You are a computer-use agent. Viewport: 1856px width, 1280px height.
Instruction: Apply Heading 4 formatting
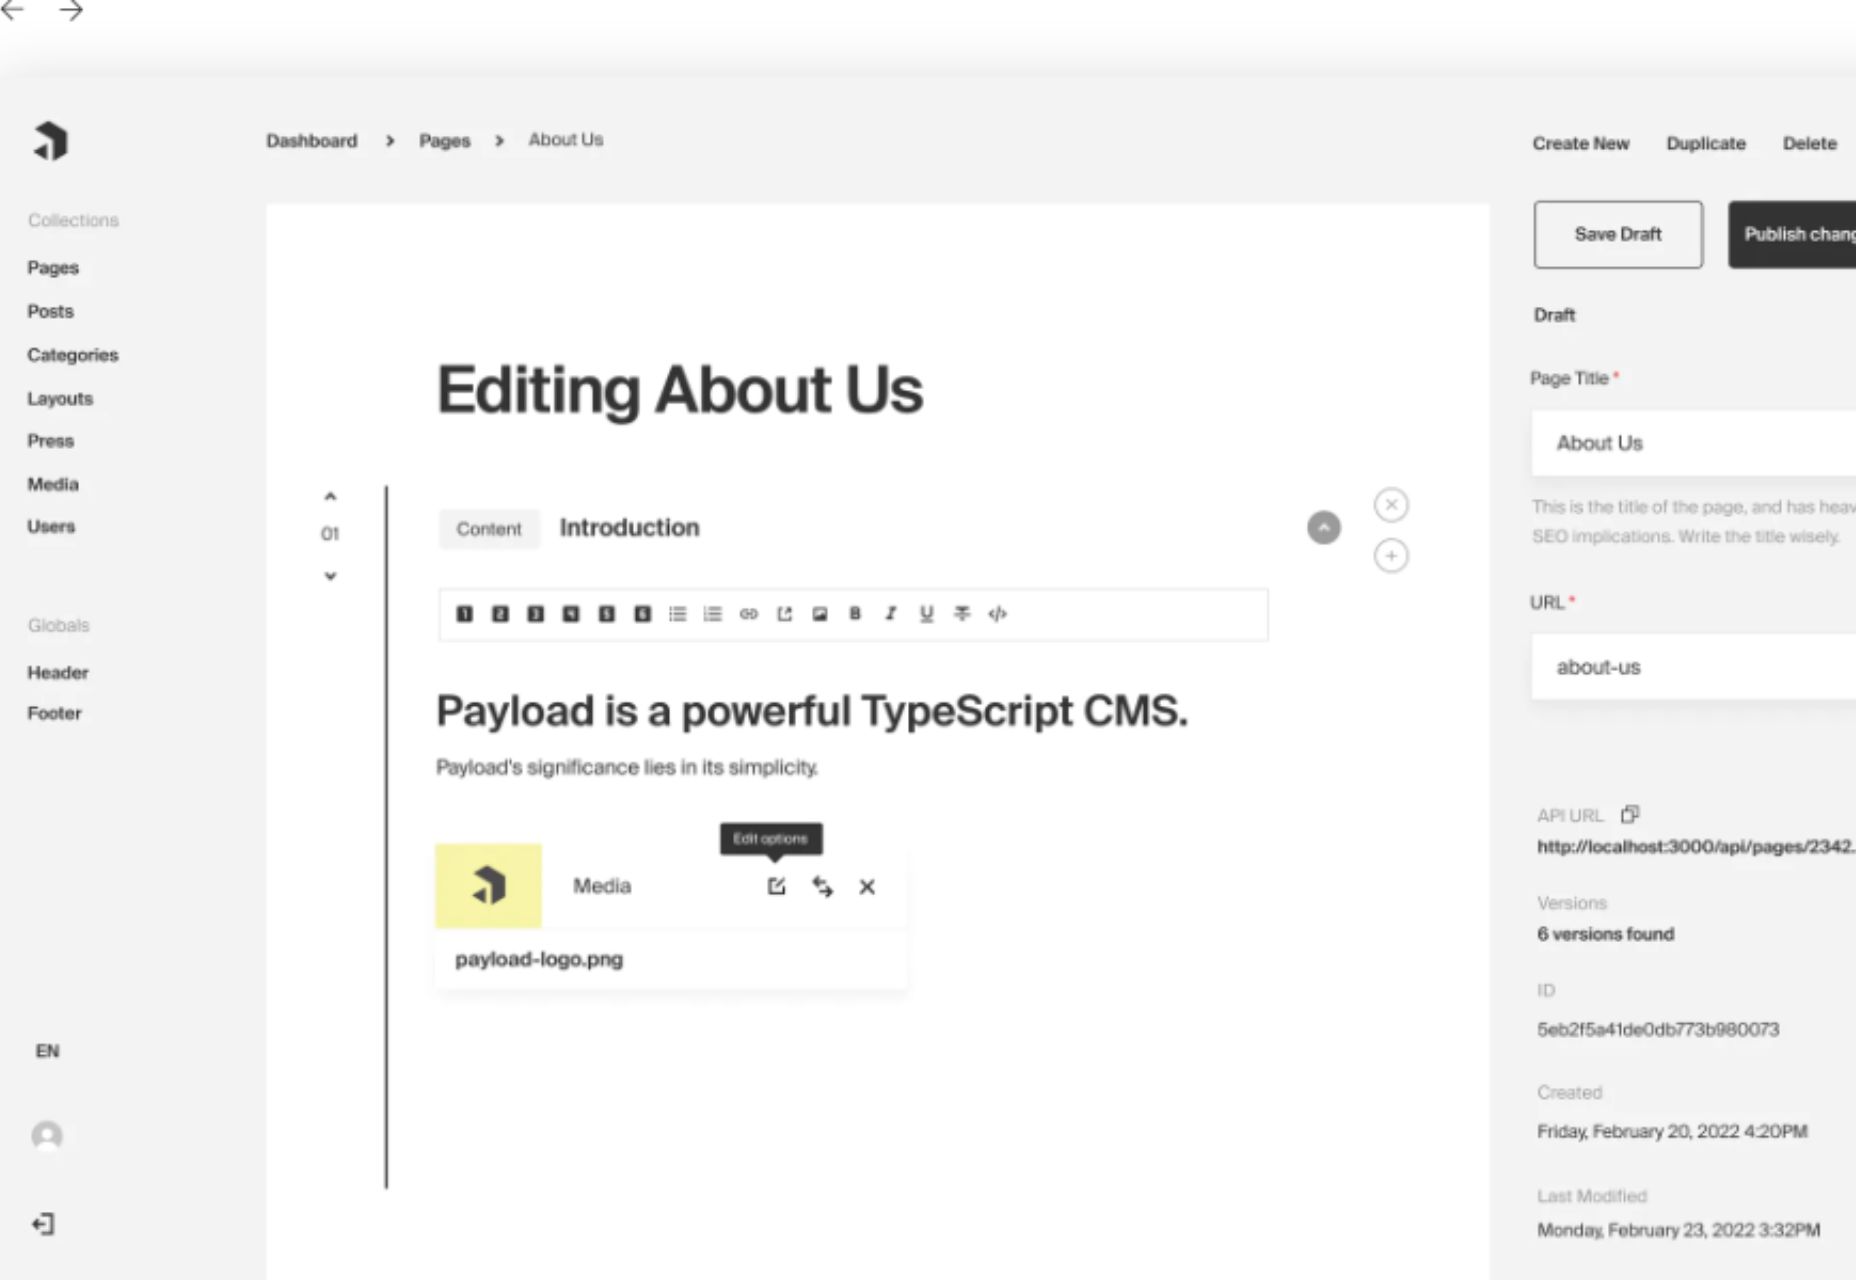[x=571, y=614]
